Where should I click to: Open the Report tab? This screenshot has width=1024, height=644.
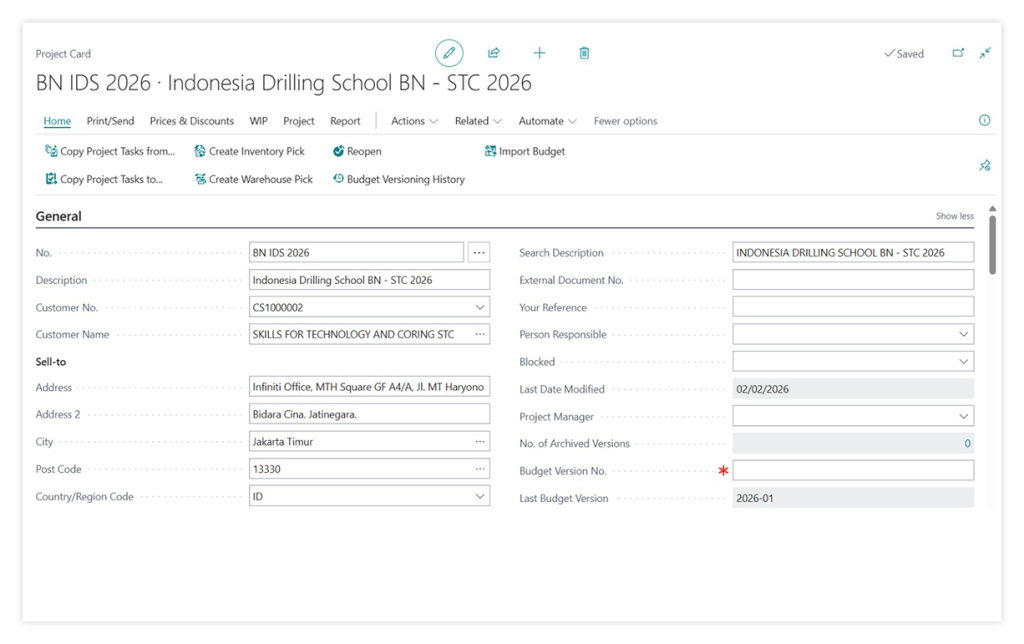(345, 121)
